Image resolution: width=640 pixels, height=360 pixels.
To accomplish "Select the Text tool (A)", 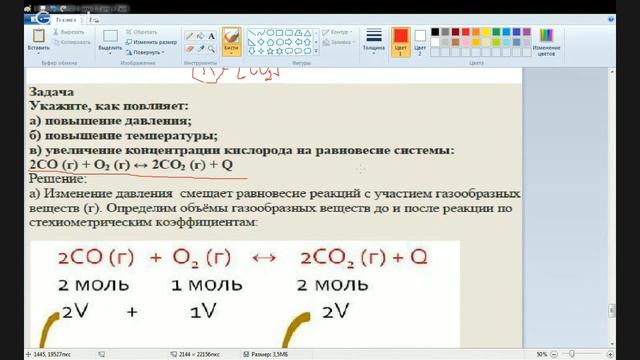I will pyautogui.click(x=211, y=36).
